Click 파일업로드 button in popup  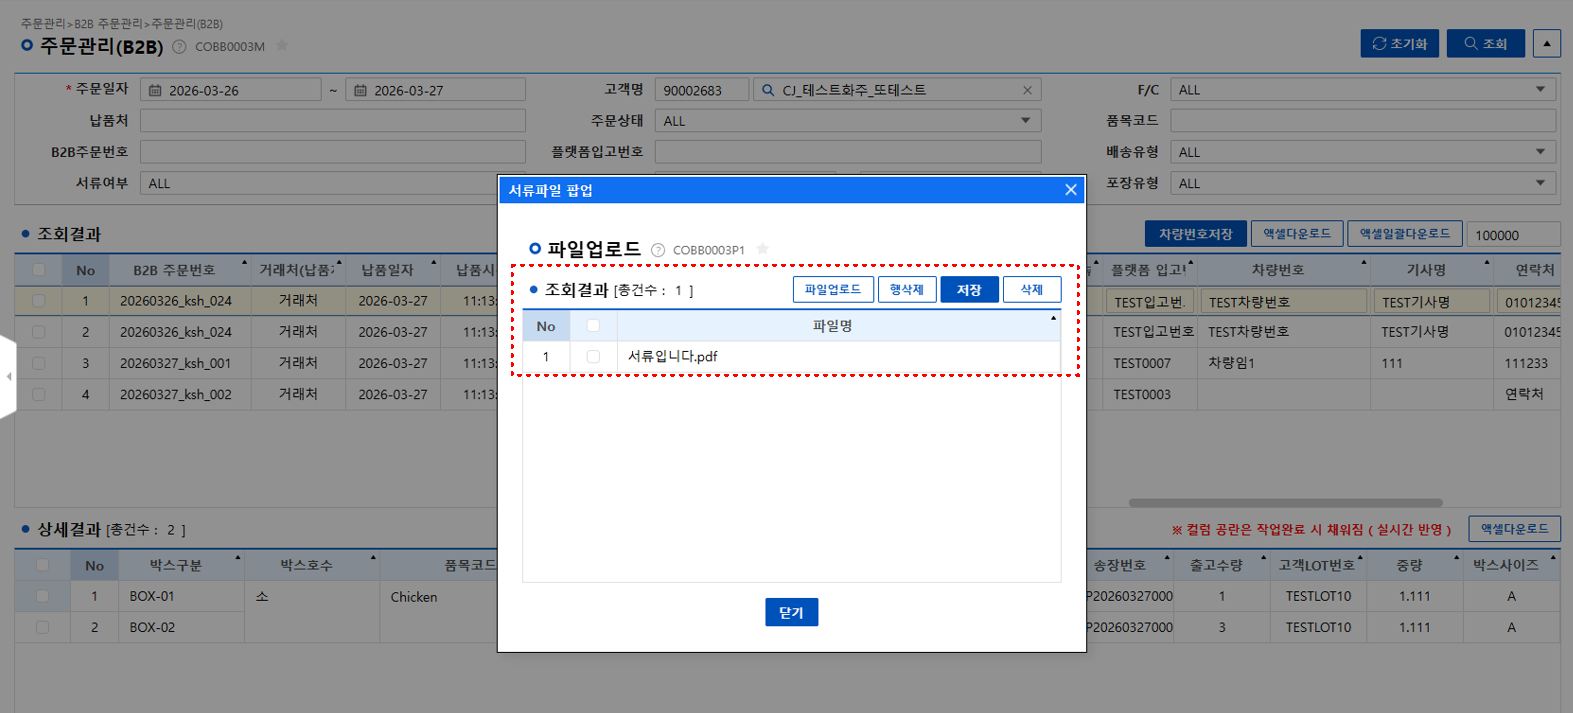[833, 289]
